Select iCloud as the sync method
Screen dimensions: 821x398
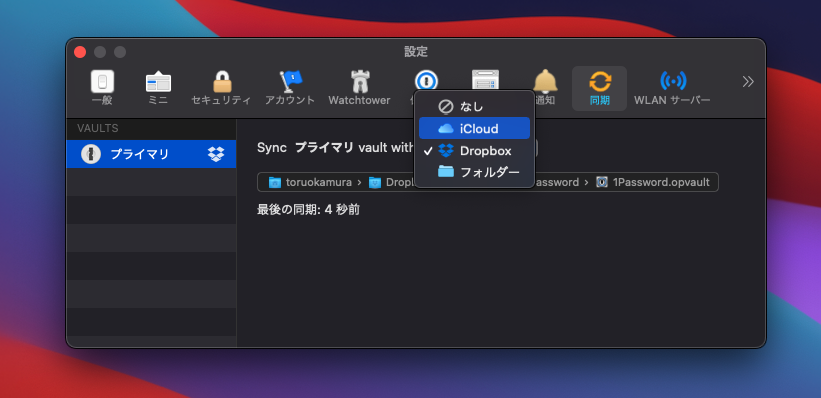pyautogui.click(x=474, y=129)
